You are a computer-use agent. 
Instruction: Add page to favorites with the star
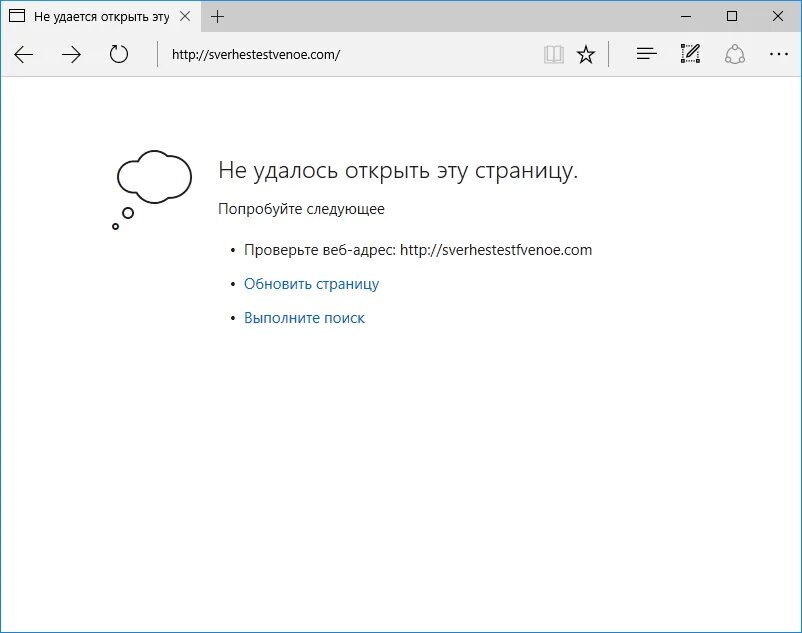[x=586, y=54]
